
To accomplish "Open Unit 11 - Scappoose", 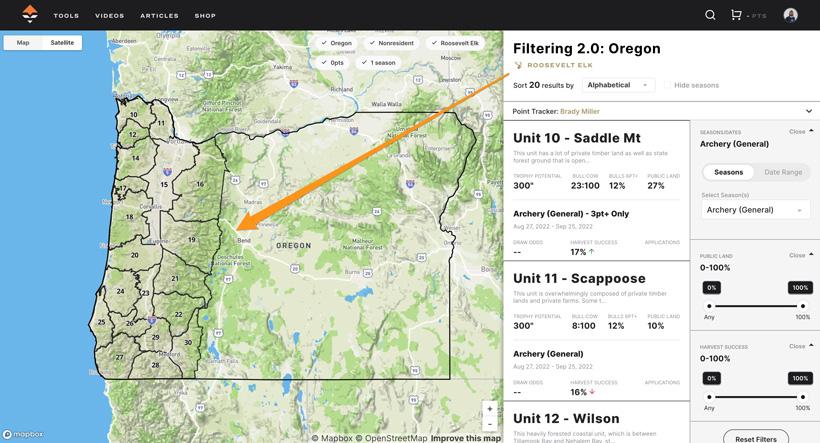I will [579, 278].
